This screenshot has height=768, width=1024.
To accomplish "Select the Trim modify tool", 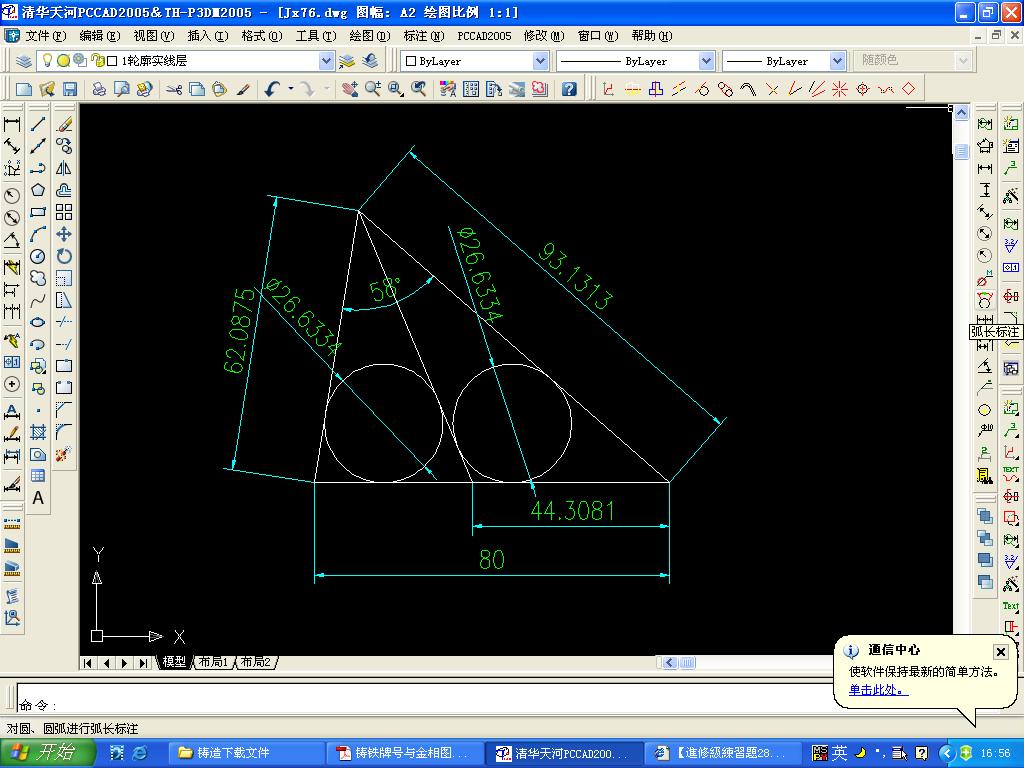I will click(x=64, y=322).
